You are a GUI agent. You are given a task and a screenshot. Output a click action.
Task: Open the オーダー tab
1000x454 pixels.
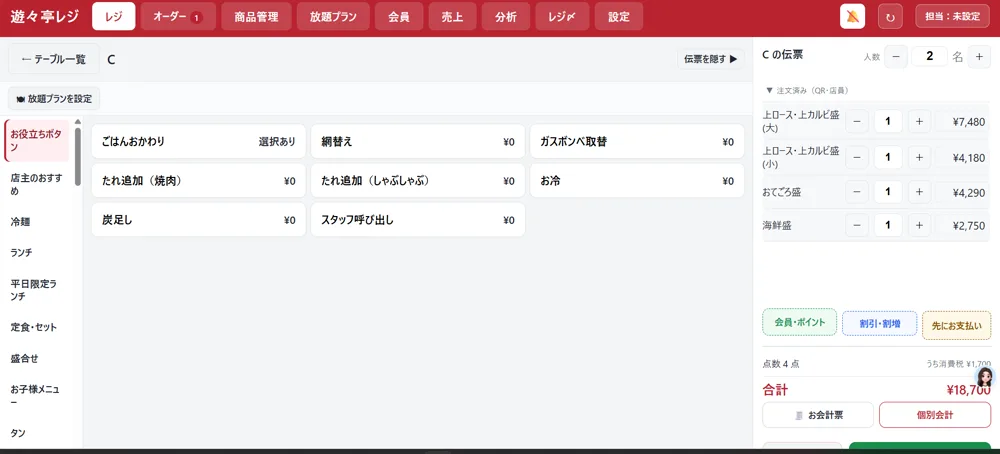click(178, 17)
